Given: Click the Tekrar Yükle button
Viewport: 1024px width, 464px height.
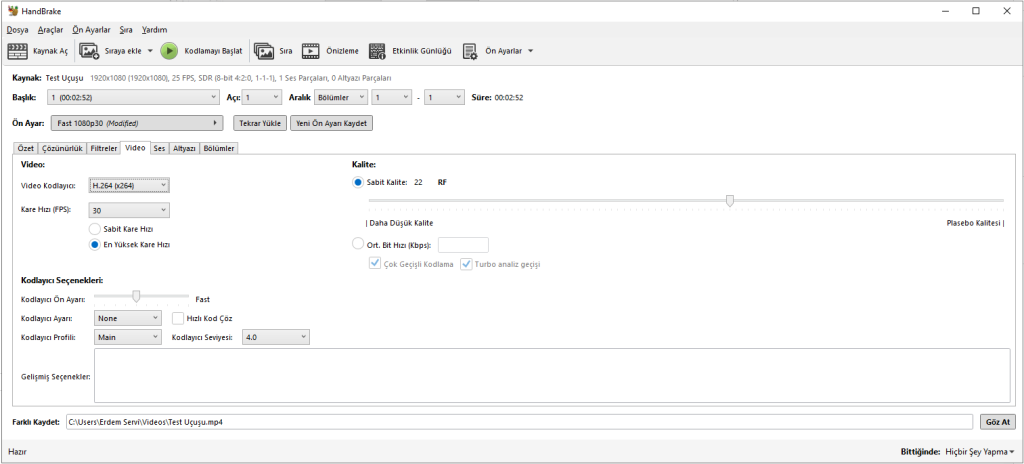Looking at the screenshot, I should coord(260,124).
